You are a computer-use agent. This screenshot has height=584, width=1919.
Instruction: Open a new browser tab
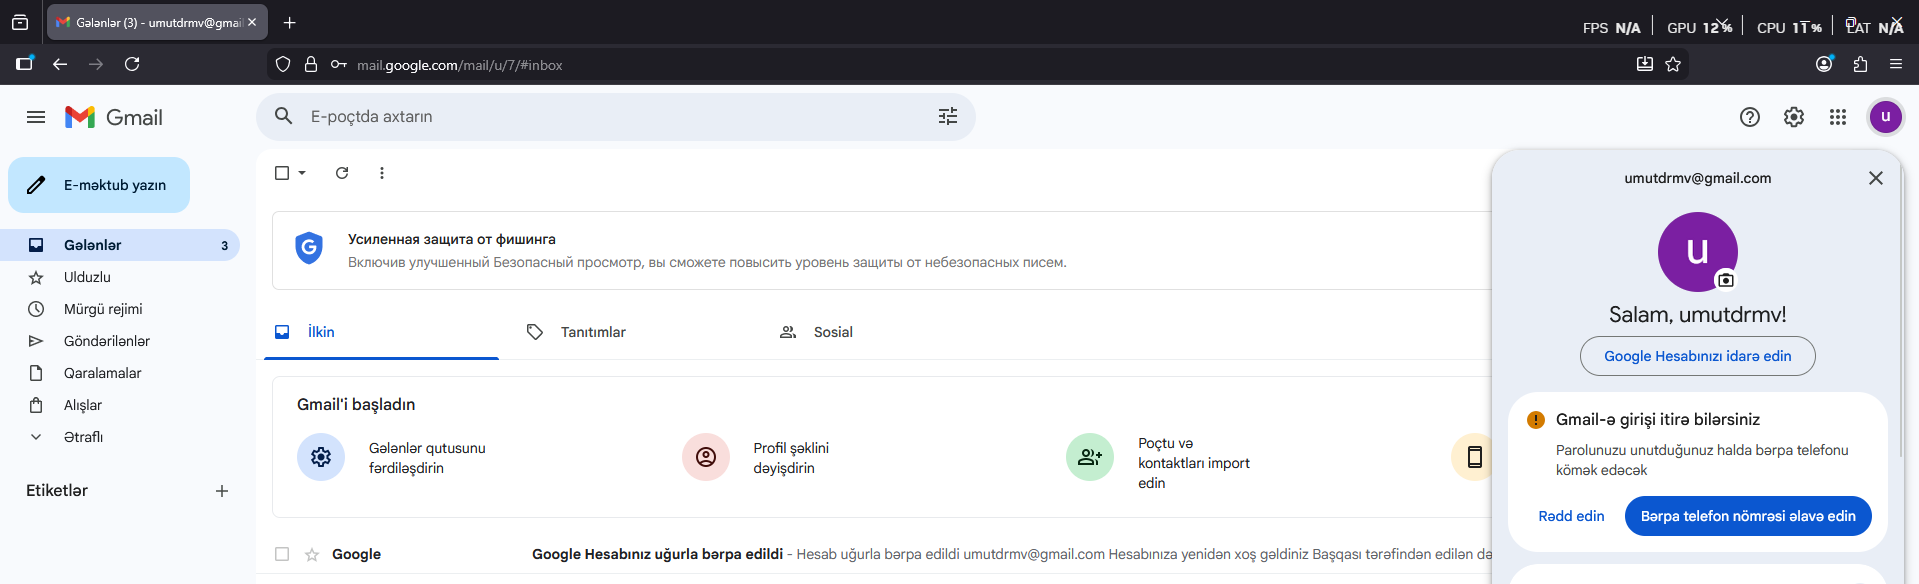coord(289,22)
